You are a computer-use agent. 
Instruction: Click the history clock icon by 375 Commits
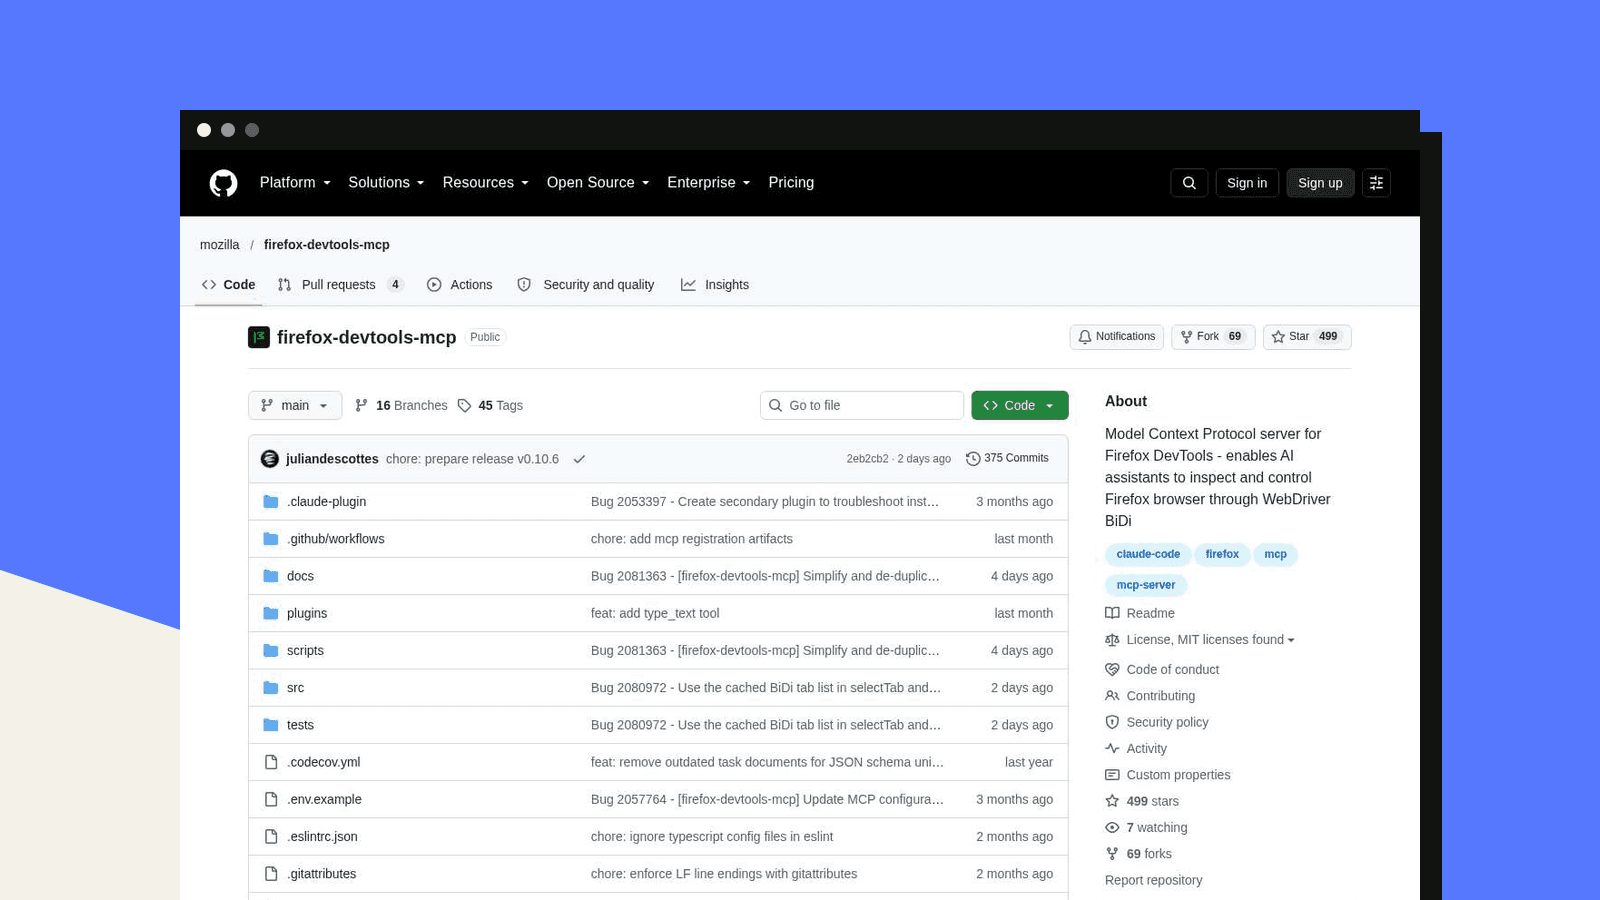[973, 459]
